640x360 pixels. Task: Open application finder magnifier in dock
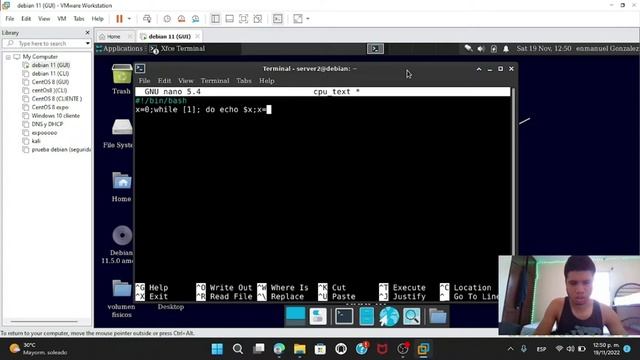pos(411,316)
